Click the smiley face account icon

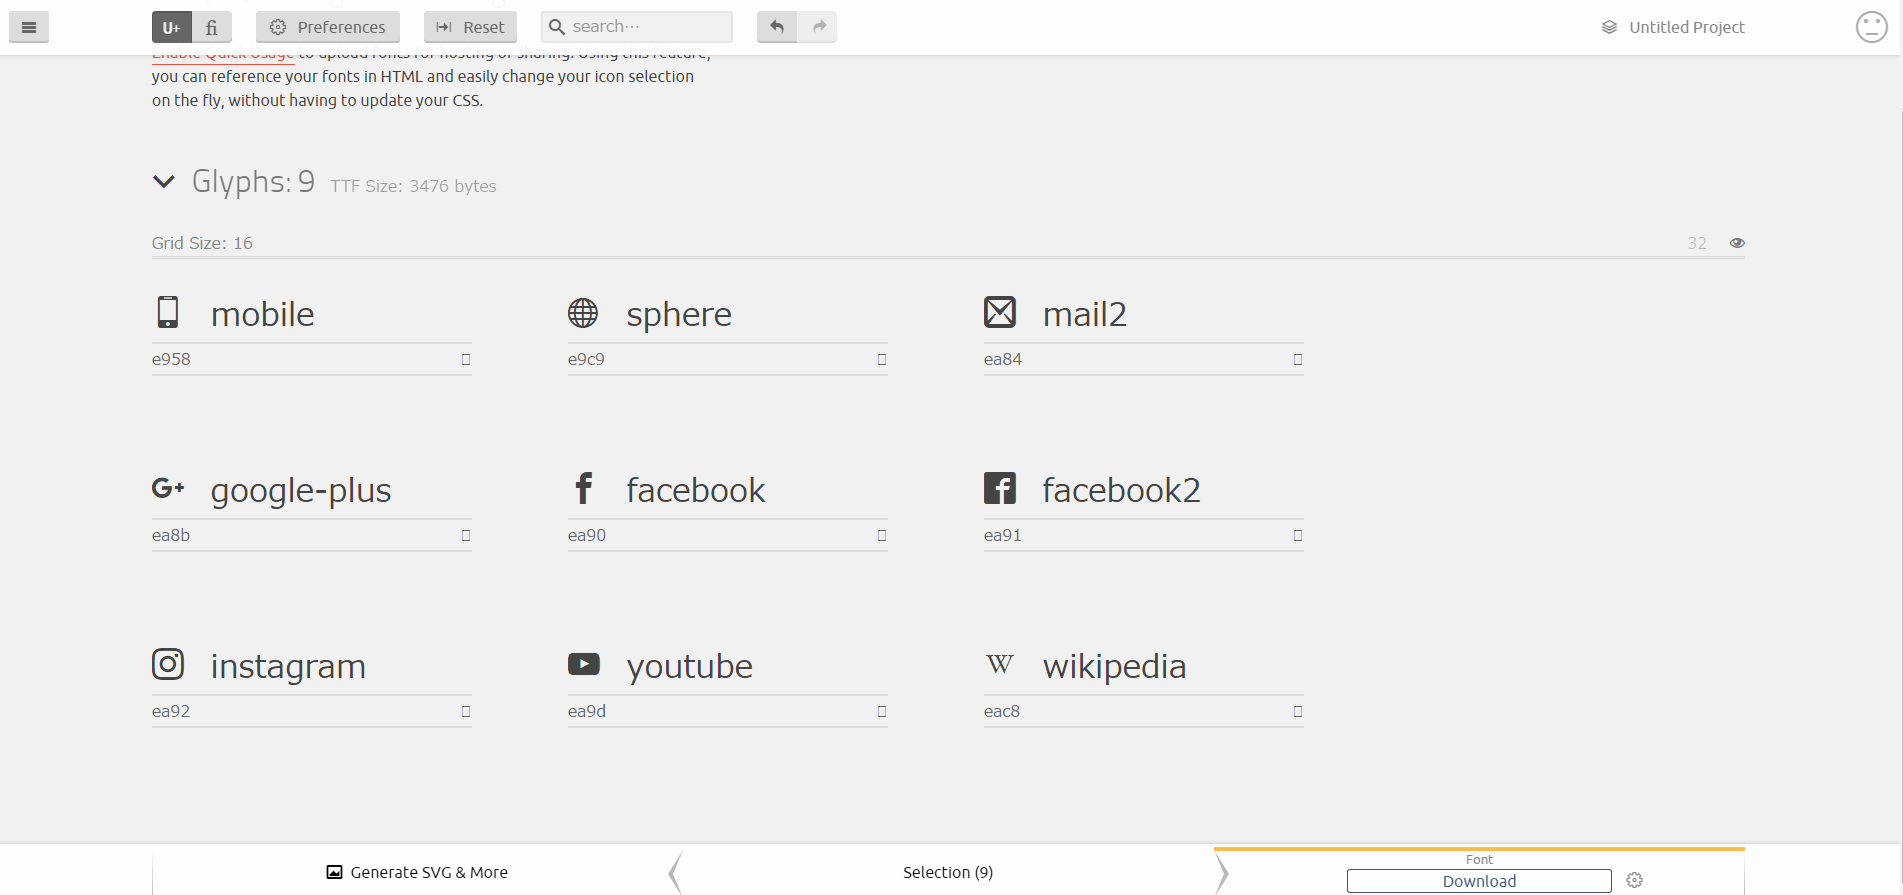click(x=1872, y=27)
